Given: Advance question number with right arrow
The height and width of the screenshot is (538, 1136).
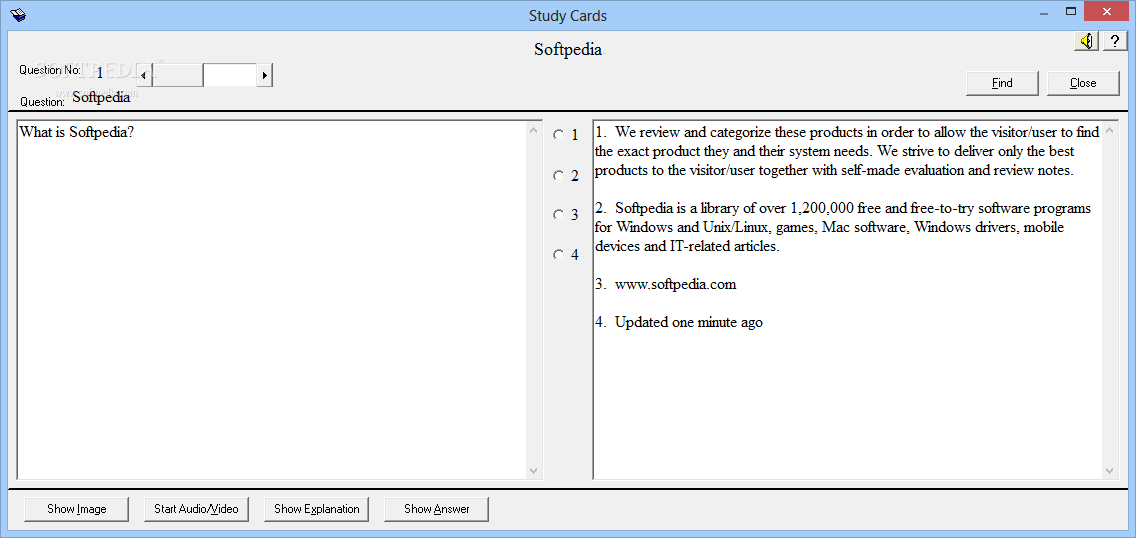Looking at the screenshot, I should pos(264,75).
